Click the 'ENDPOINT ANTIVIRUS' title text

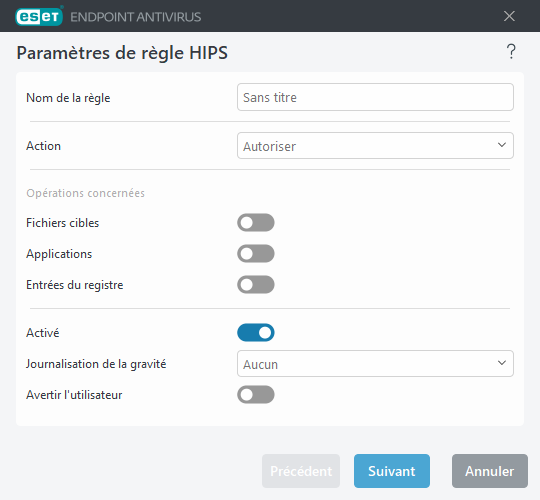point(136,17)
